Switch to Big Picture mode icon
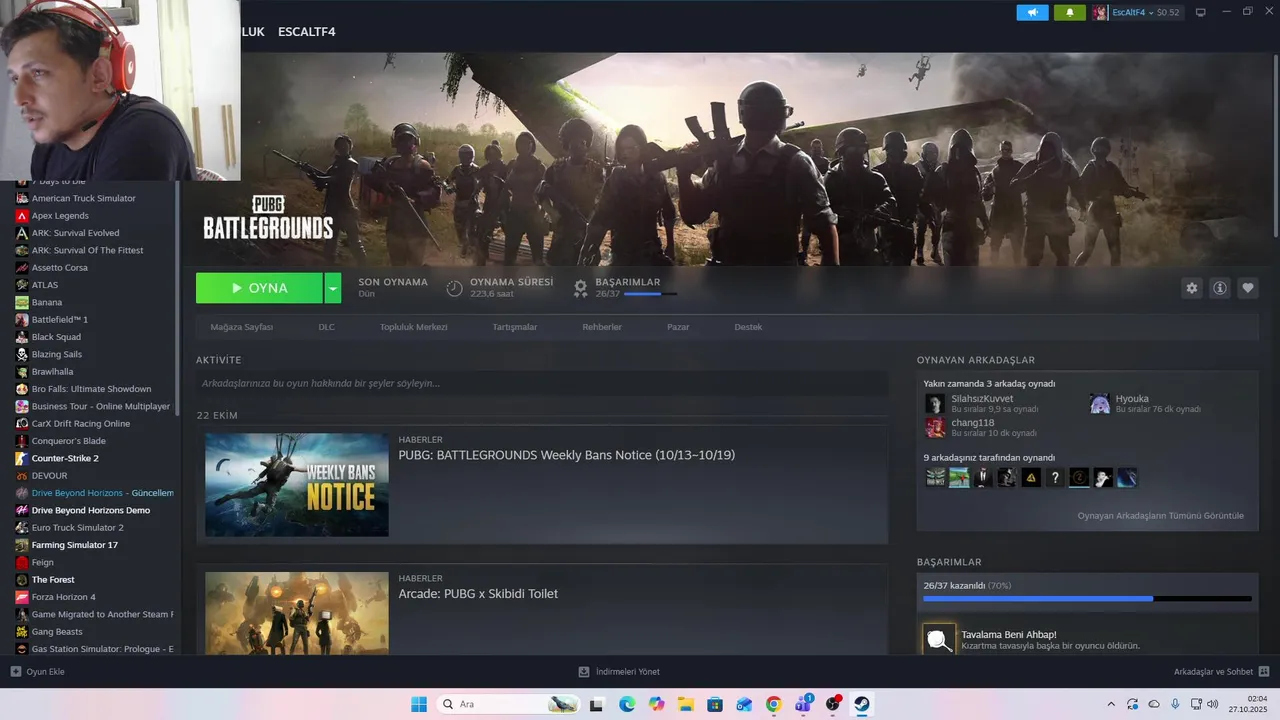Viewport: 1280px width, 720px height. pos(1201,12)
